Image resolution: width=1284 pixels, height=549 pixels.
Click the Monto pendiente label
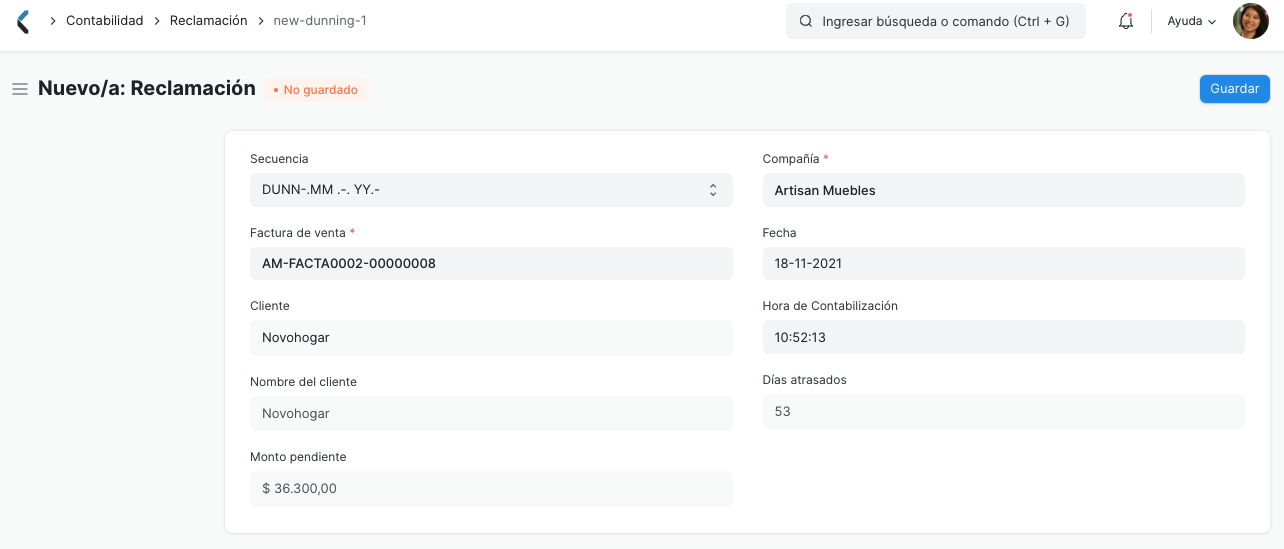(x=298, y=457)
